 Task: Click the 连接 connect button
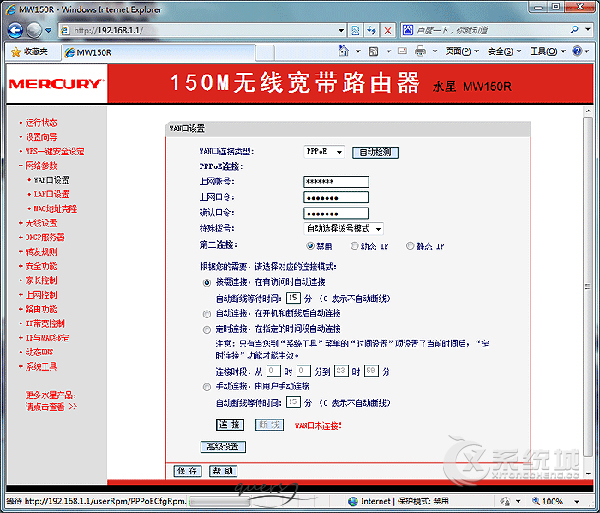point(230,425)
